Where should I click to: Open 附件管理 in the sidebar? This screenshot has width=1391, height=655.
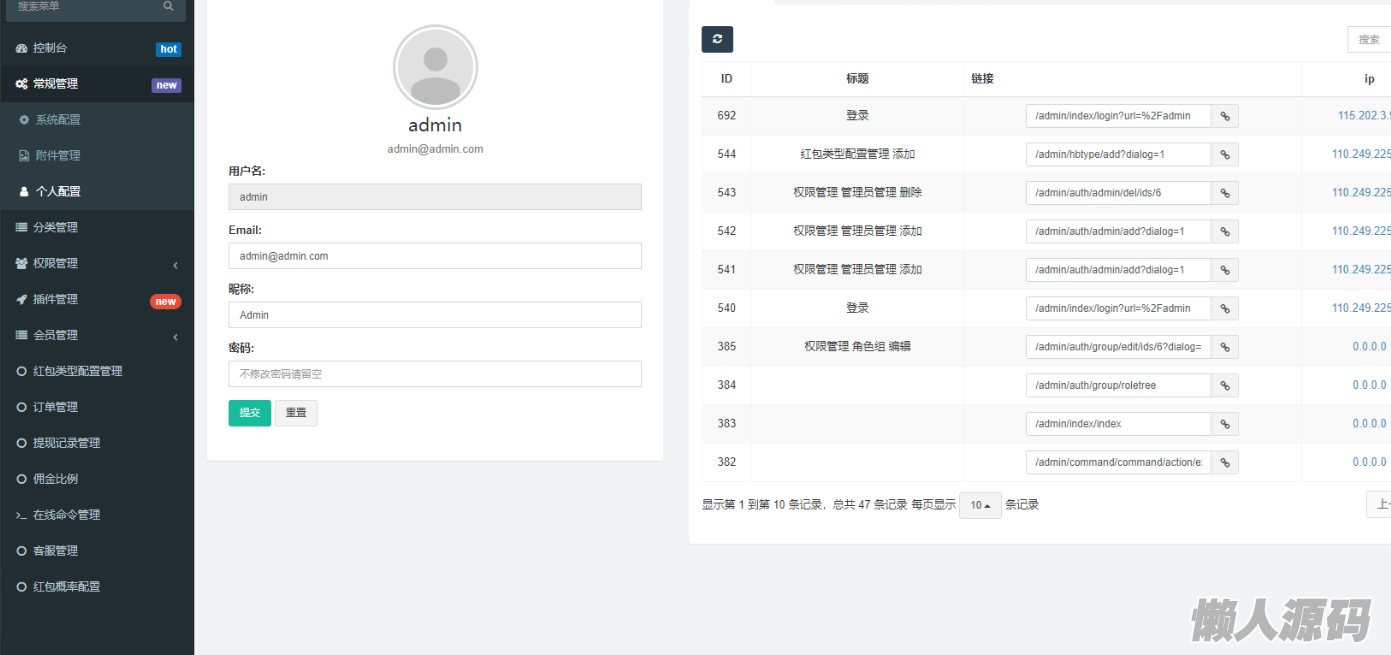58,156
